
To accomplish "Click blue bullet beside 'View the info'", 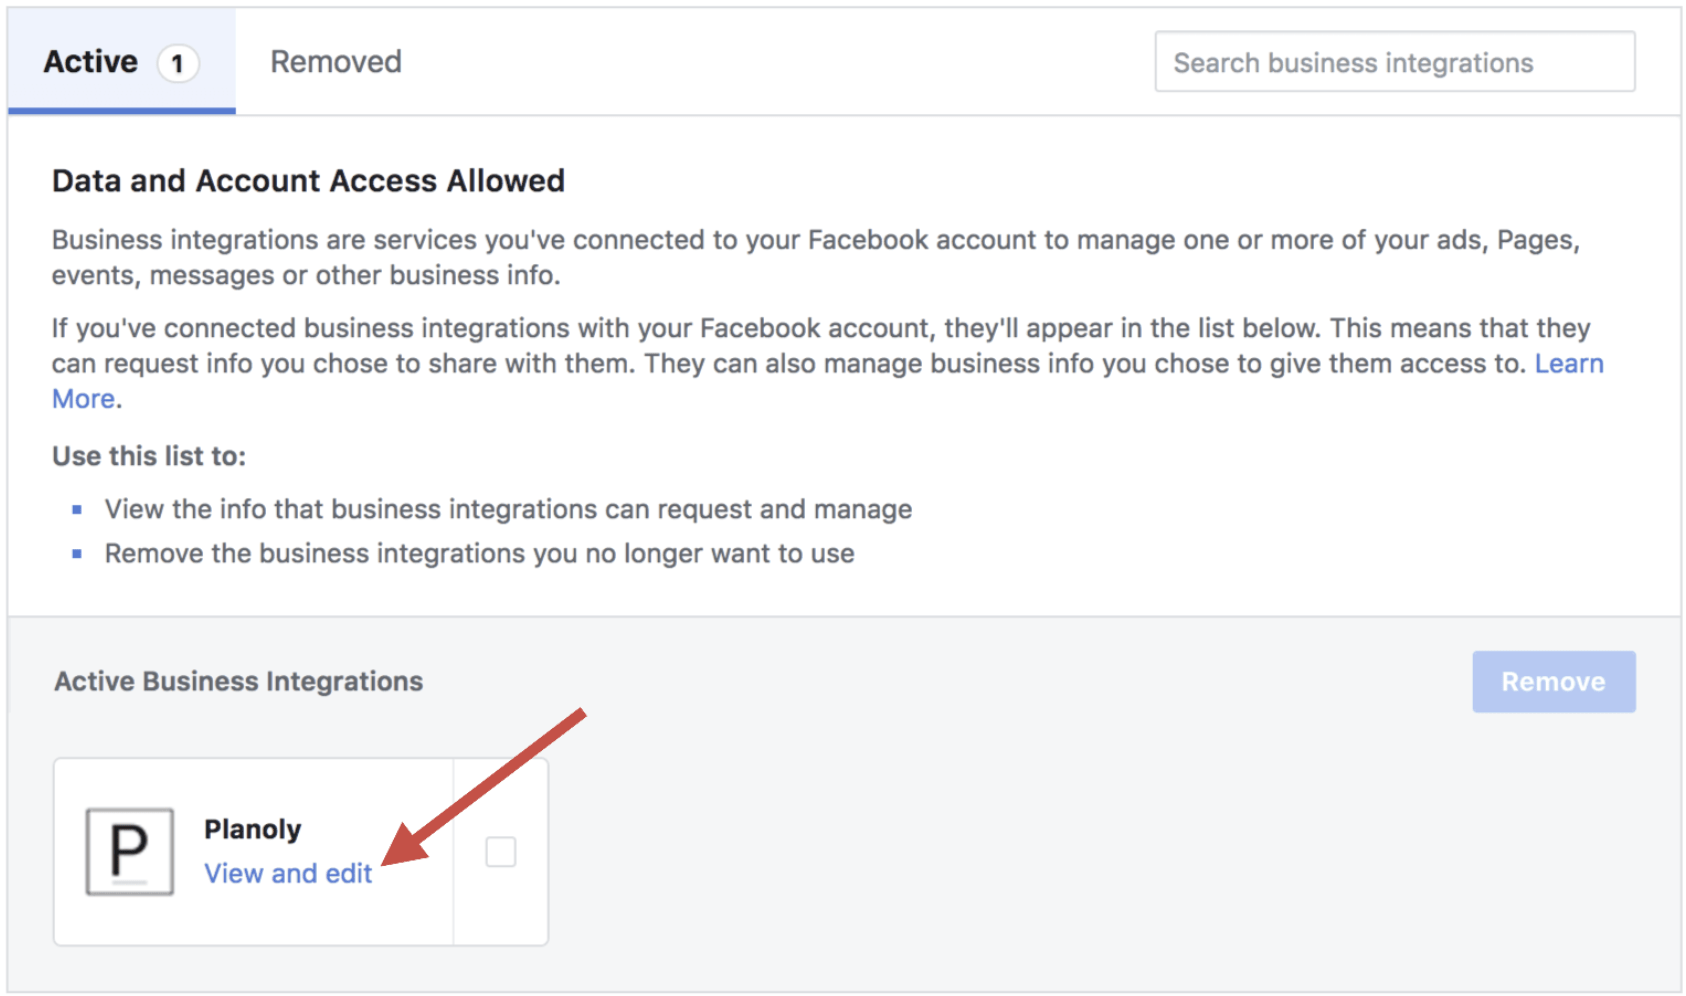I will [x=77, y=510].
